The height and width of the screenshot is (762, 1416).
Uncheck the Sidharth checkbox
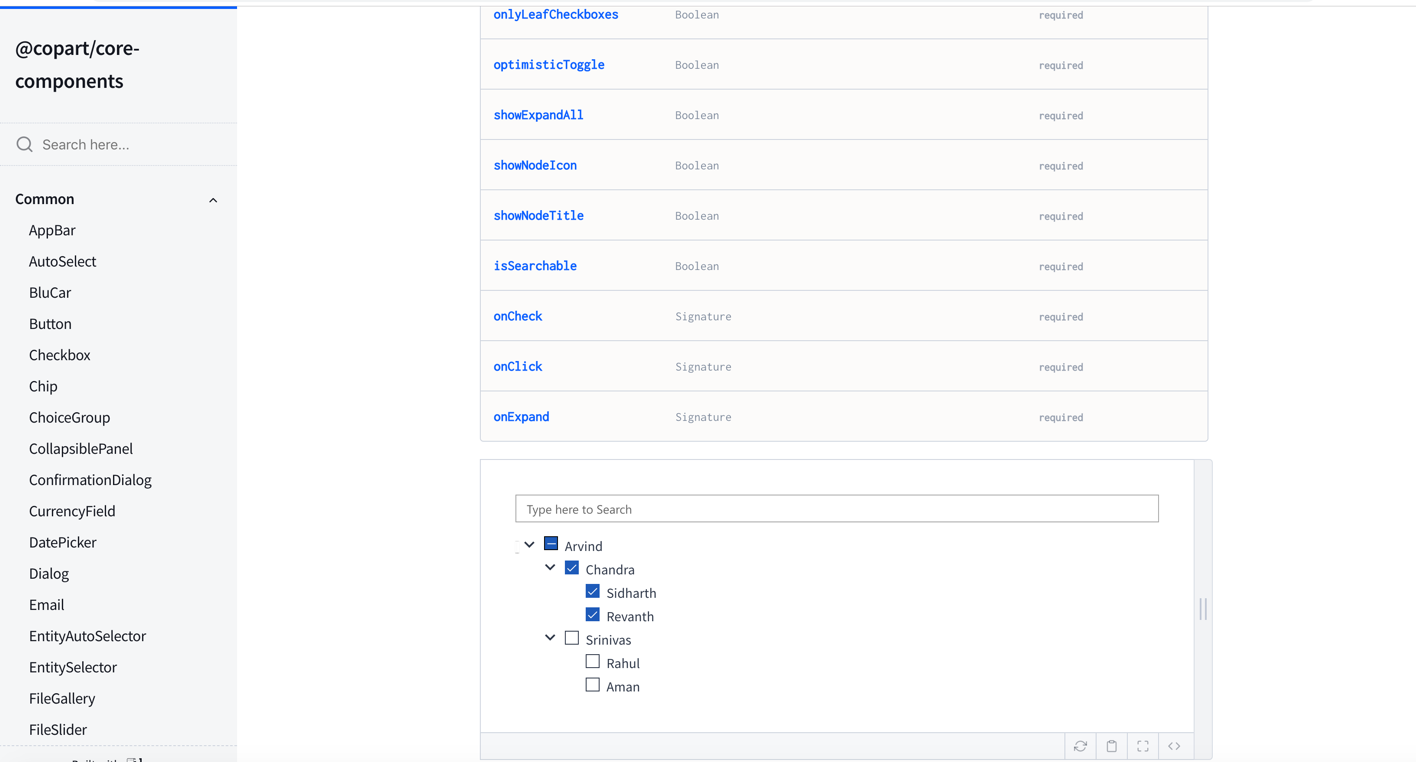[x=593, y=591]
